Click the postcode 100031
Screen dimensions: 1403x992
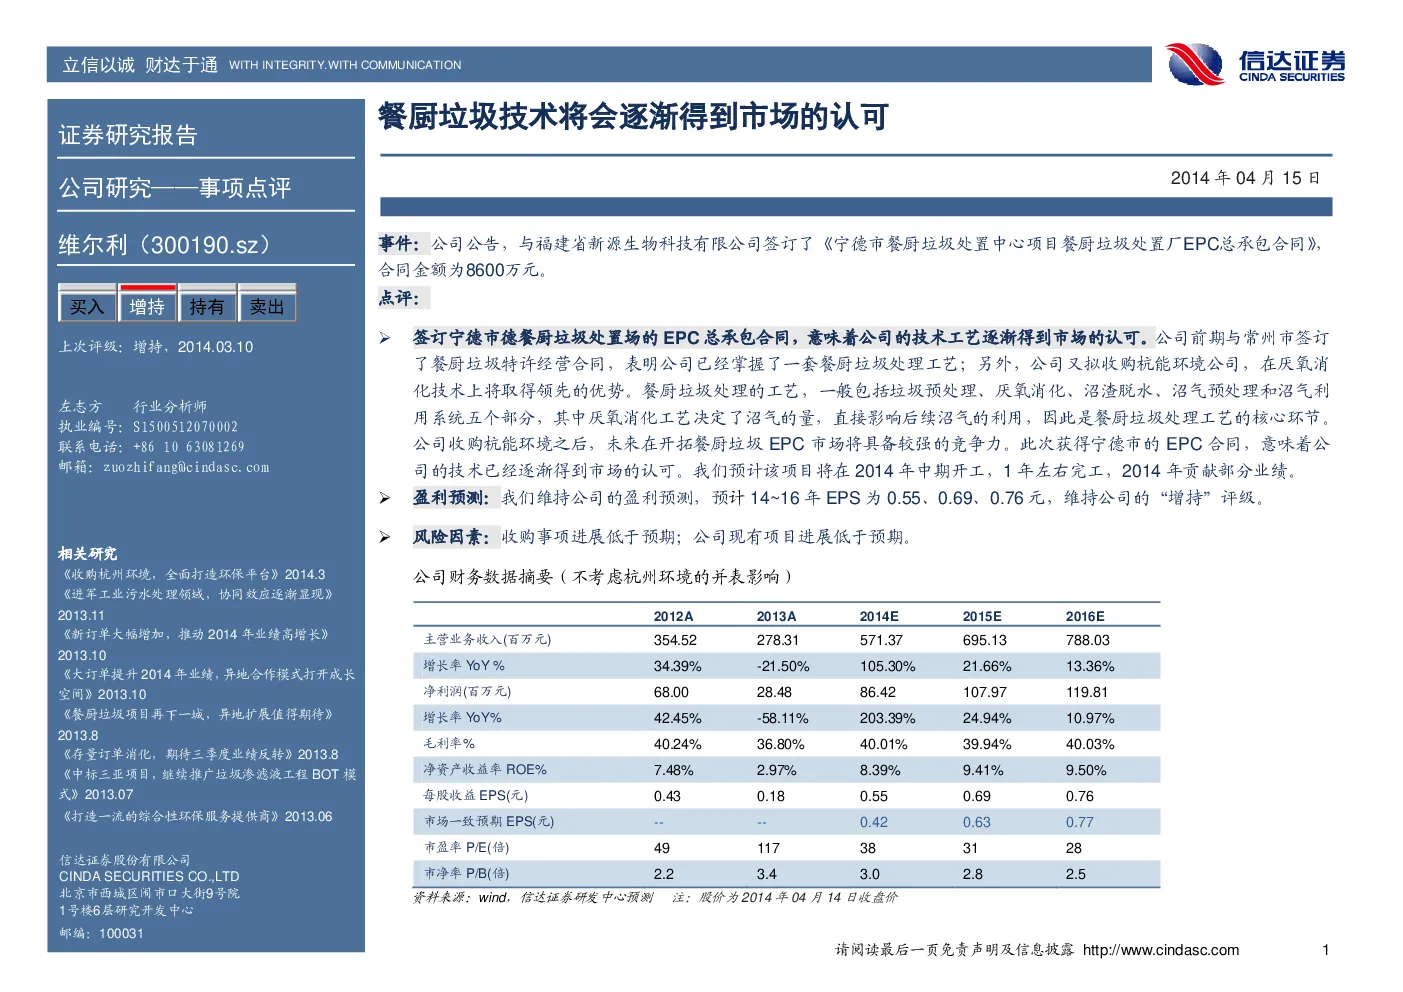121,933
